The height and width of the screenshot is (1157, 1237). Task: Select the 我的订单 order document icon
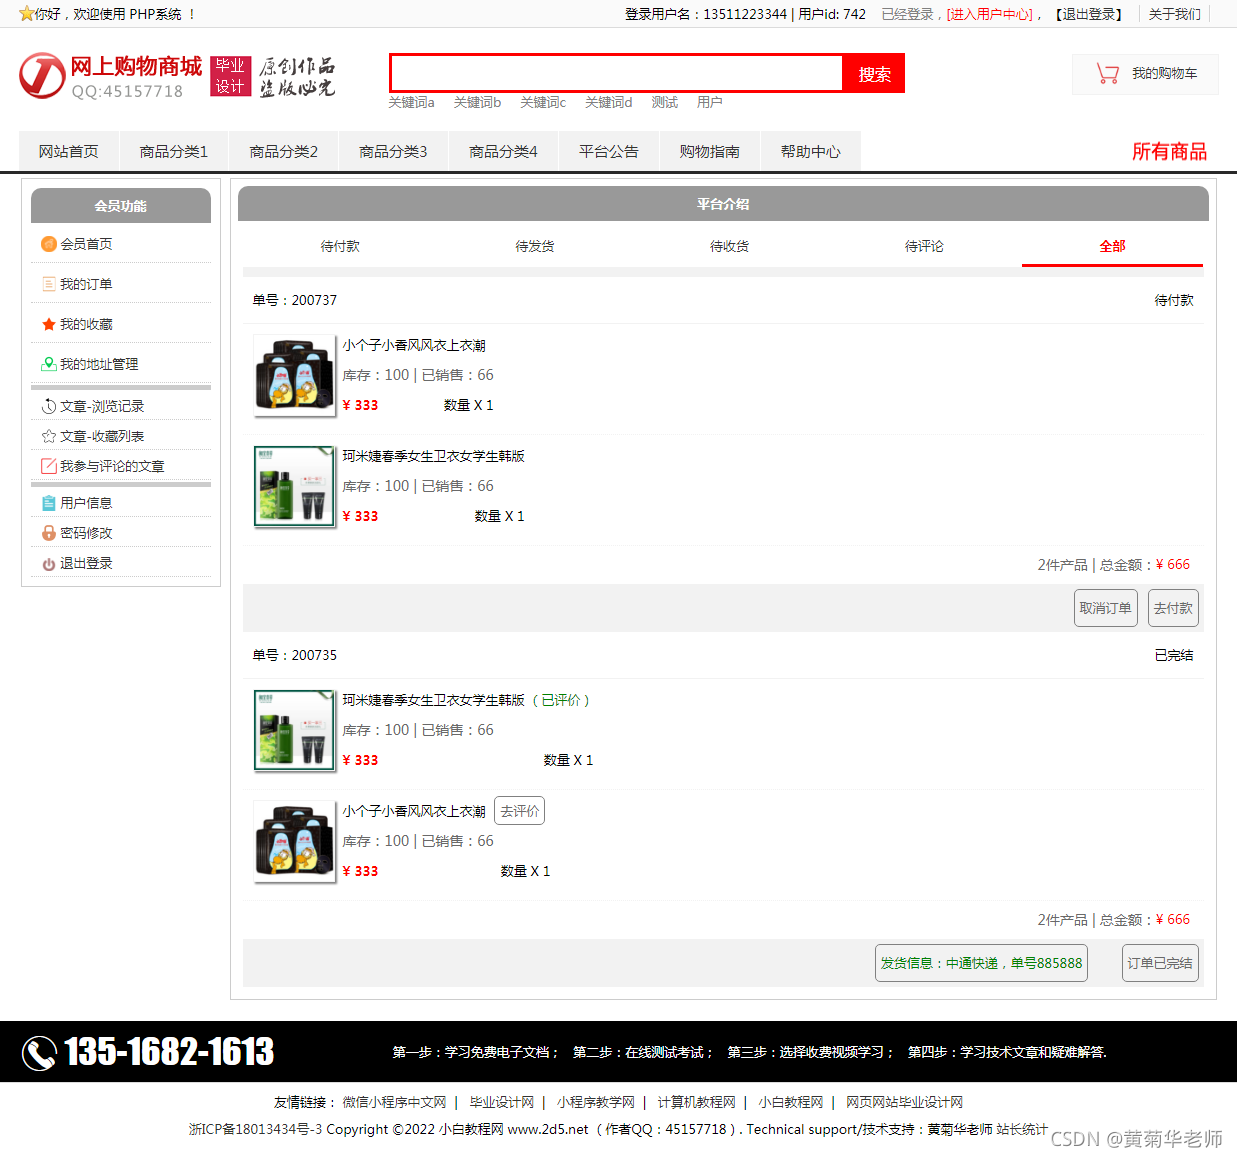48,283
